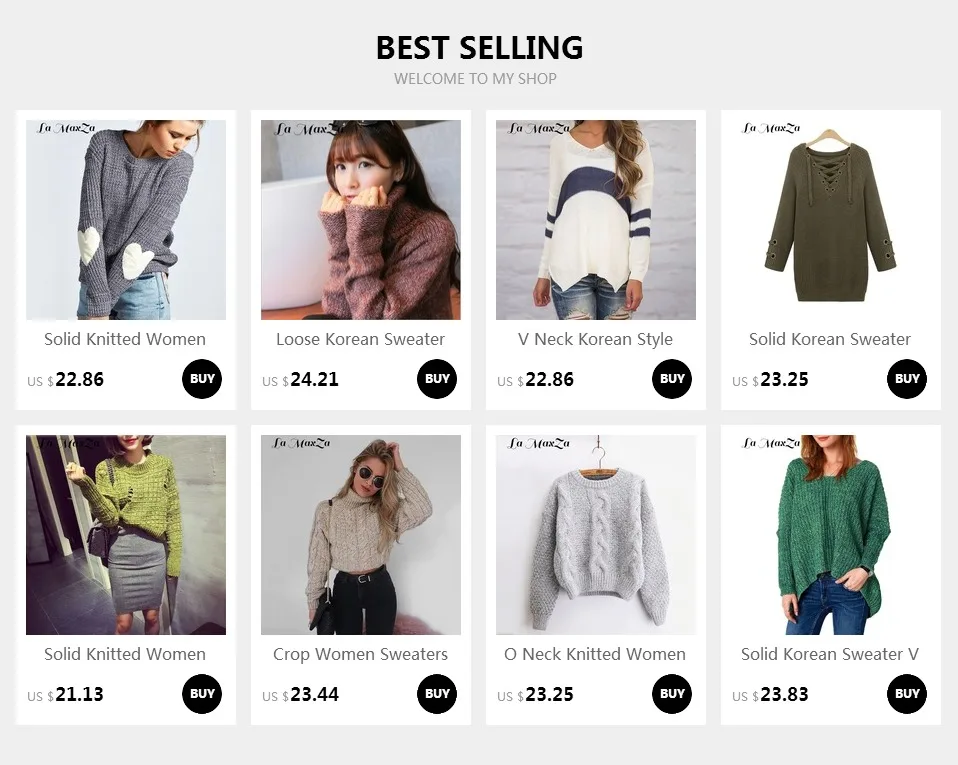This screenshot has width=958, height=765.
Task: Open the beige cropped turtleneck photo
Action: pyautogui.click(x=361, y=535)
